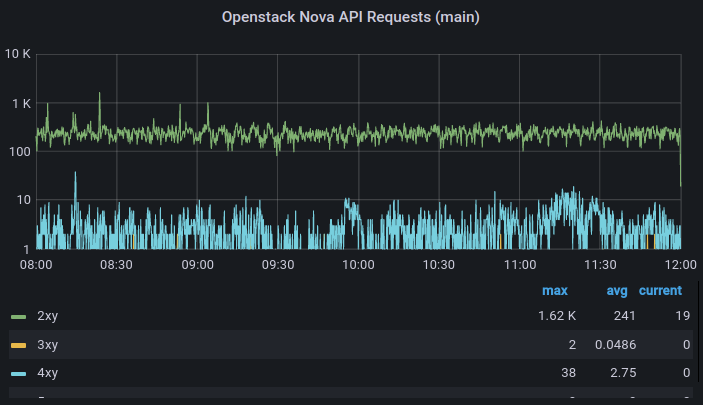
Task: Click the 11:30 time axis label
Action: (x=600, y=265)
